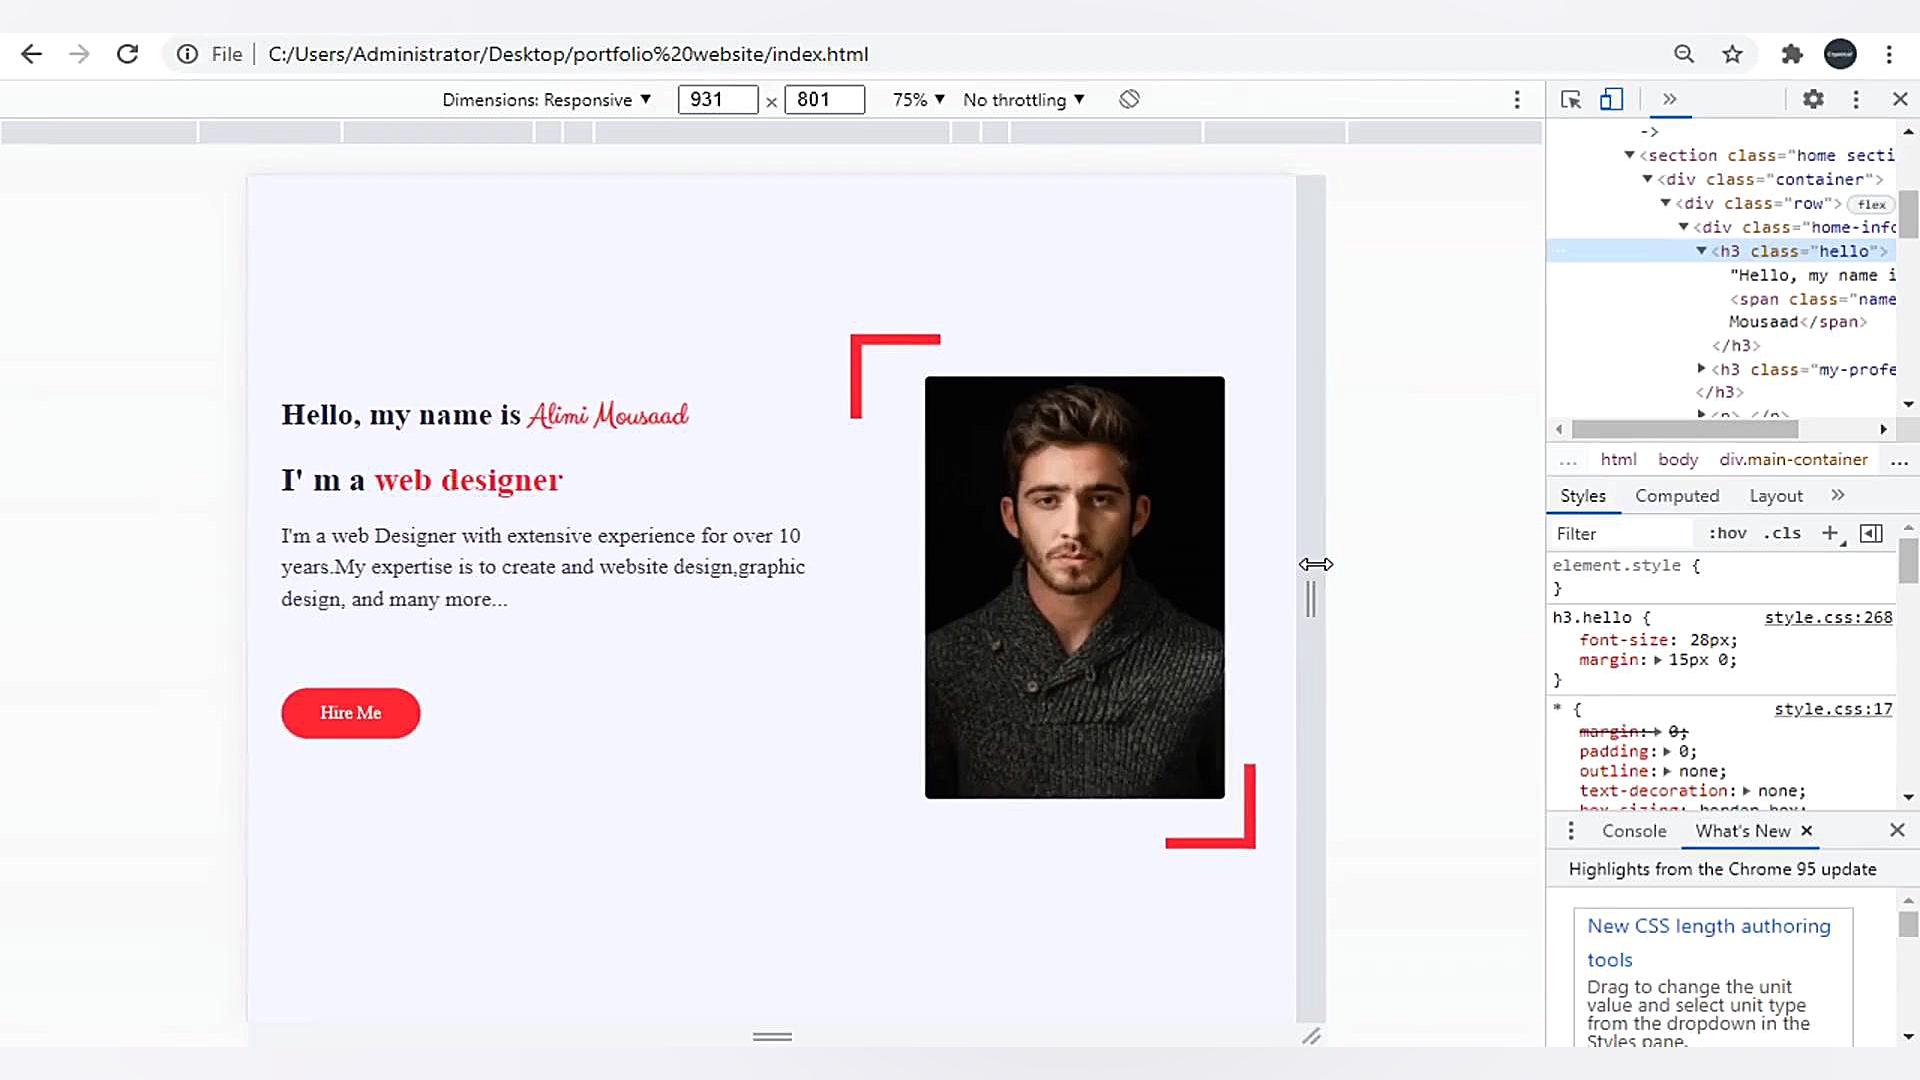Open style.css:17 source link
This screenshot has height=1080, width=1920.
(x=1833, y=709)
